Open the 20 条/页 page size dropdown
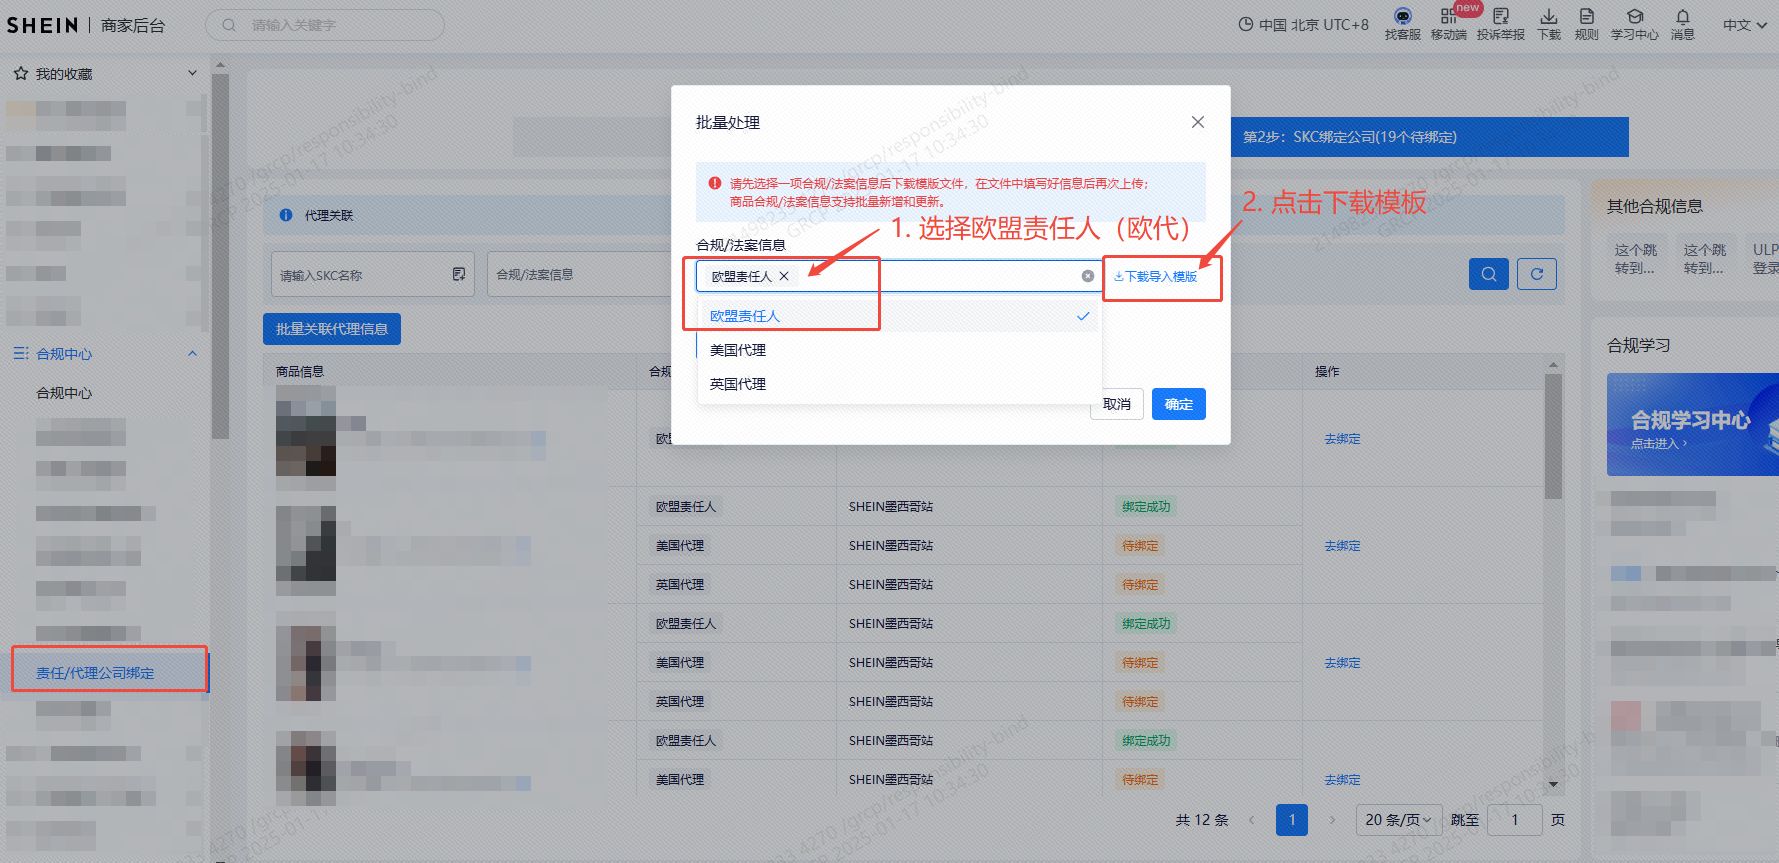Screen dimensions: 1779x863 tap(1399, 820)
